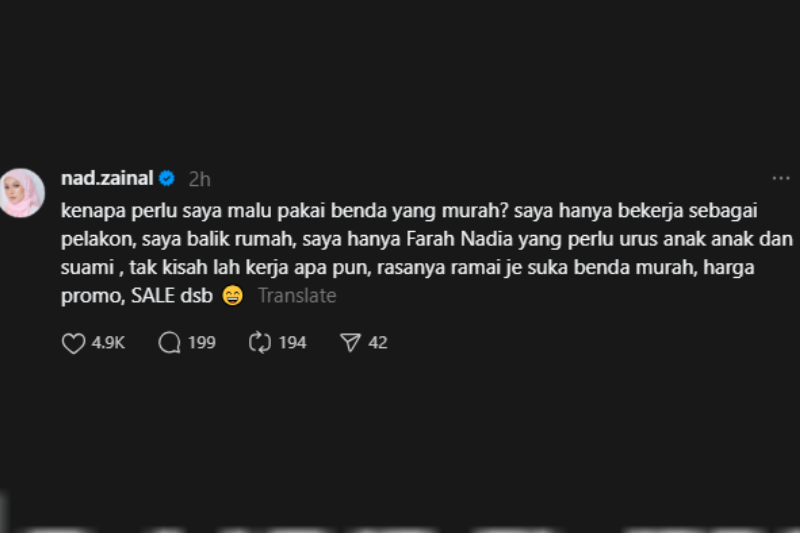The image size is (800, 533).
Task: Click the 42 shares count
Action: (378, 343)
